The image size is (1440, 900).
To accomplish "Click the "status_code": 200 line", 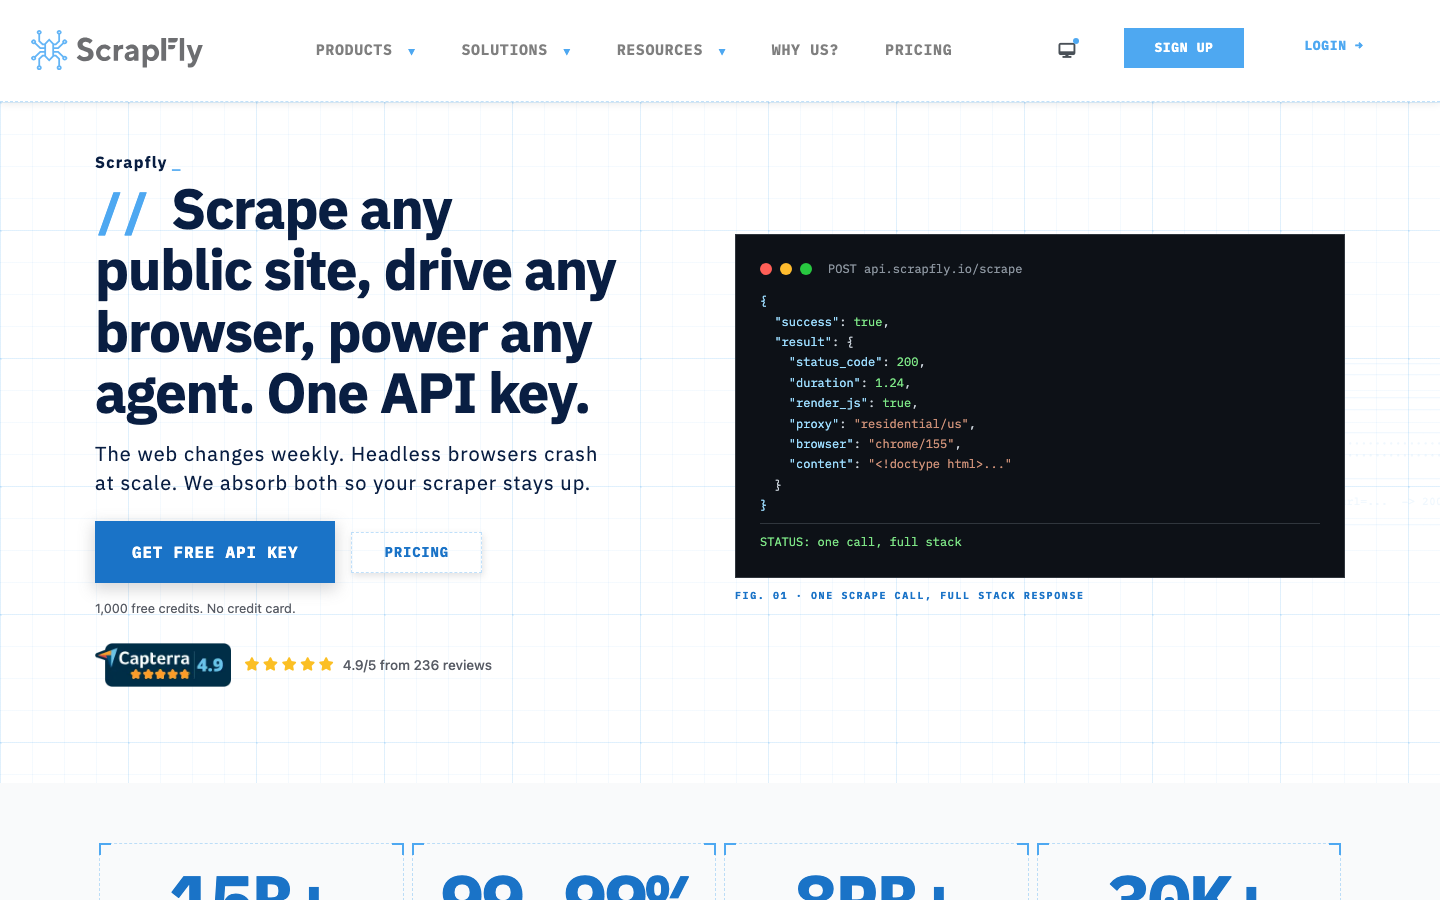I will click(x=857, y=362).
